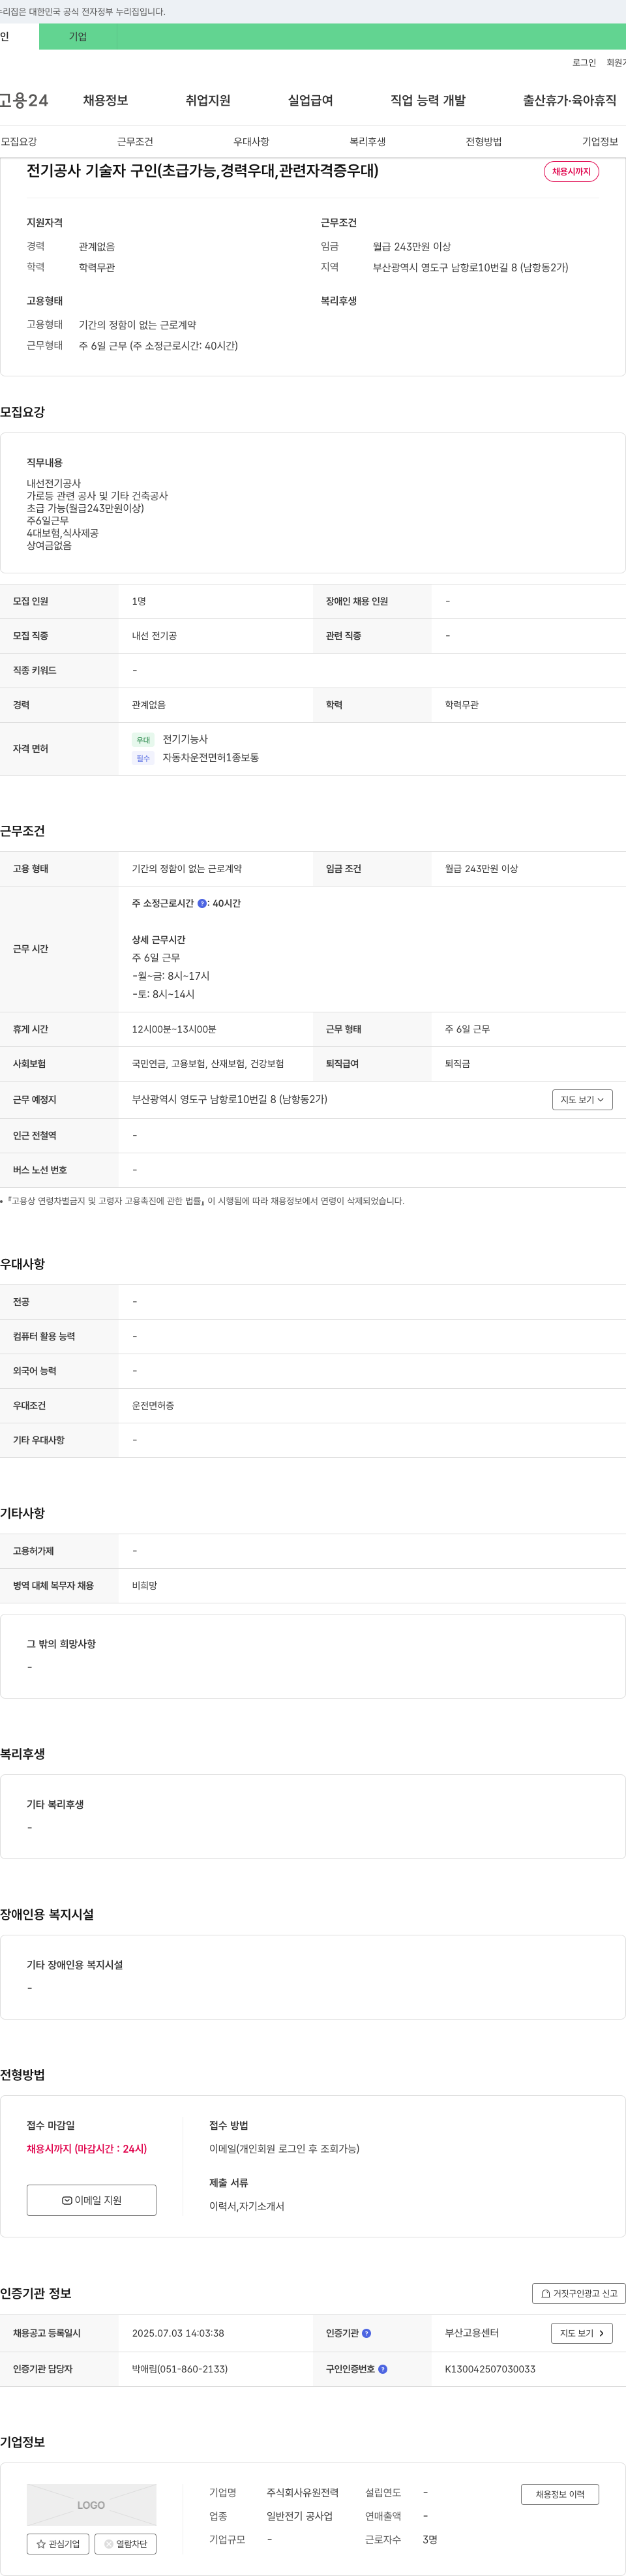Click the 고용24 logo
626x2576 pixels.
(24, 100)
